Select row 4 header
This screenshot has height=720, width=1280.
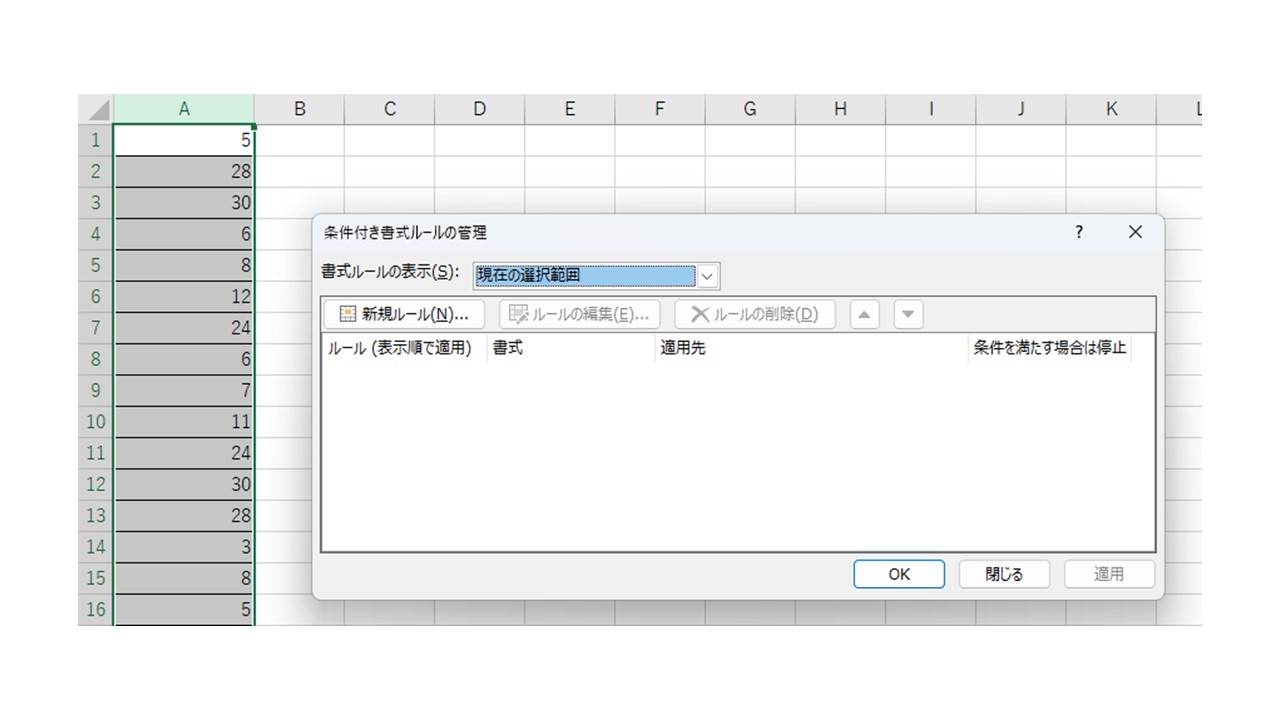click(x=96, y=234)
